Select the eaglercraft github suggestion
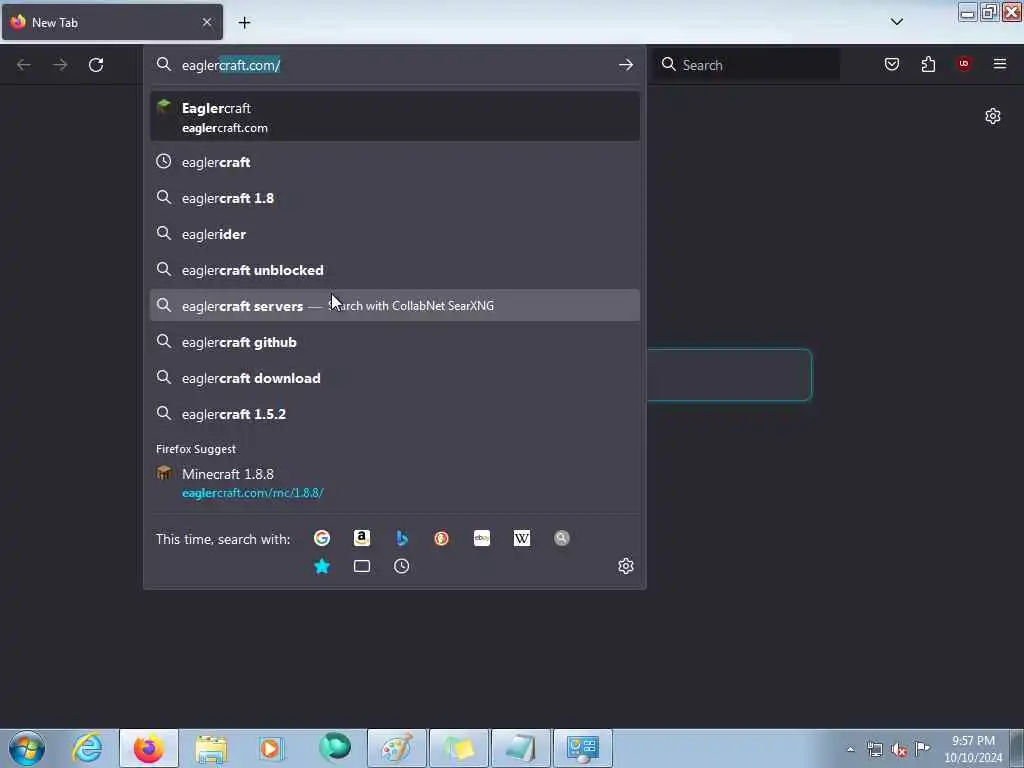 394,342
